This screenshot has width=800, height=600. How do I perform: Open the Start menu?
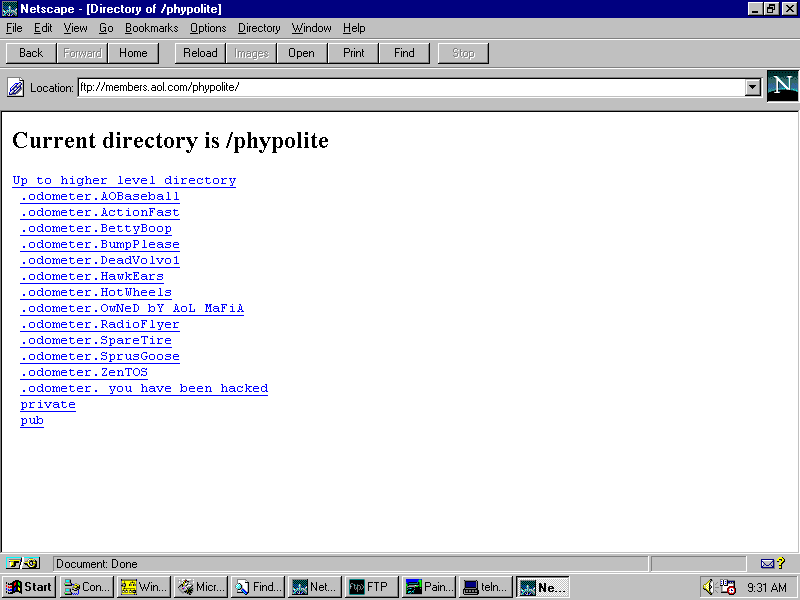(29, 587)
